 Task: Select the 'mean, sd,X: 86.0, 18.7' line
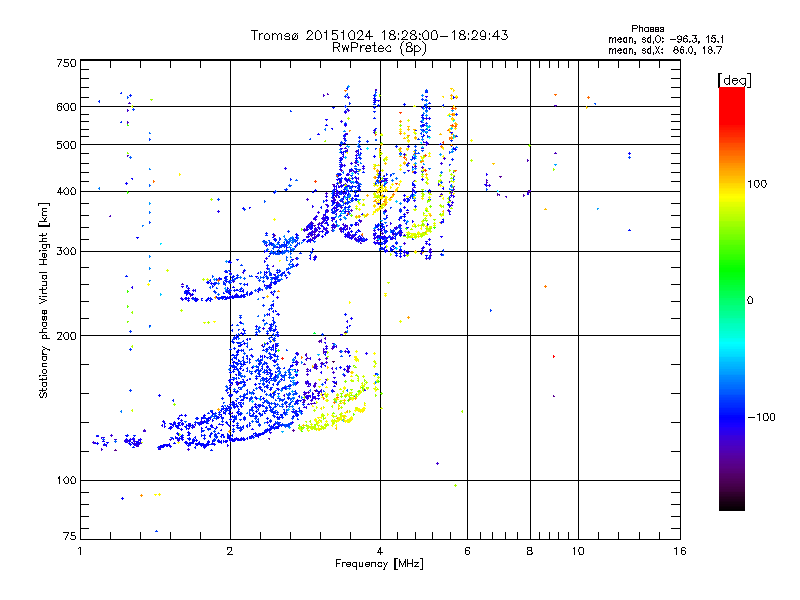tap(665, 50)
